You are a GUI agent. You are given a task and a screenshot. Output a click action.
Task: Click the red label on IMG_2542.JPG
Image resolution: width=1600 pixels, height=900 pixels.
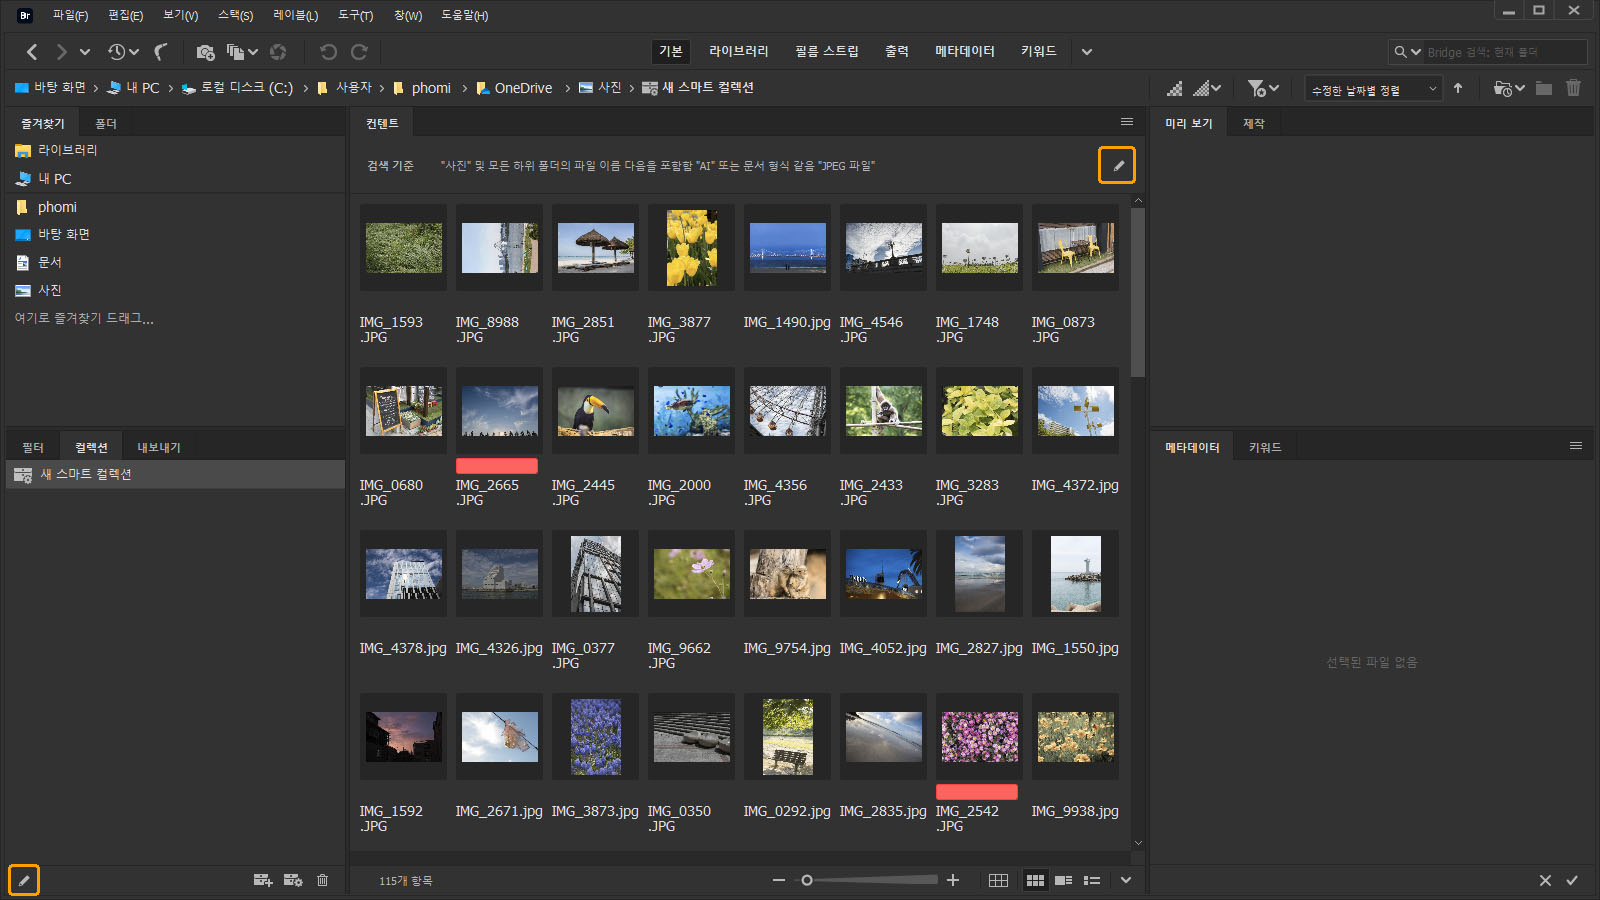coord(977,792)
